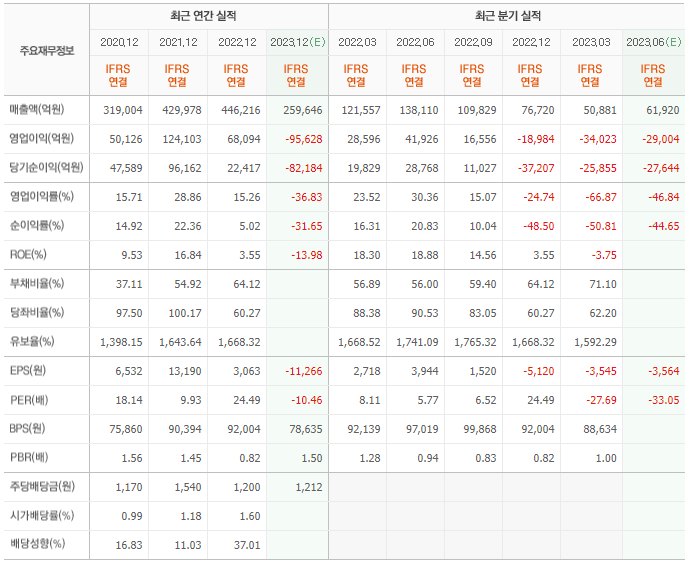
Task: Select the reserve ratio value 1,765.32
Action: [475, 342]
